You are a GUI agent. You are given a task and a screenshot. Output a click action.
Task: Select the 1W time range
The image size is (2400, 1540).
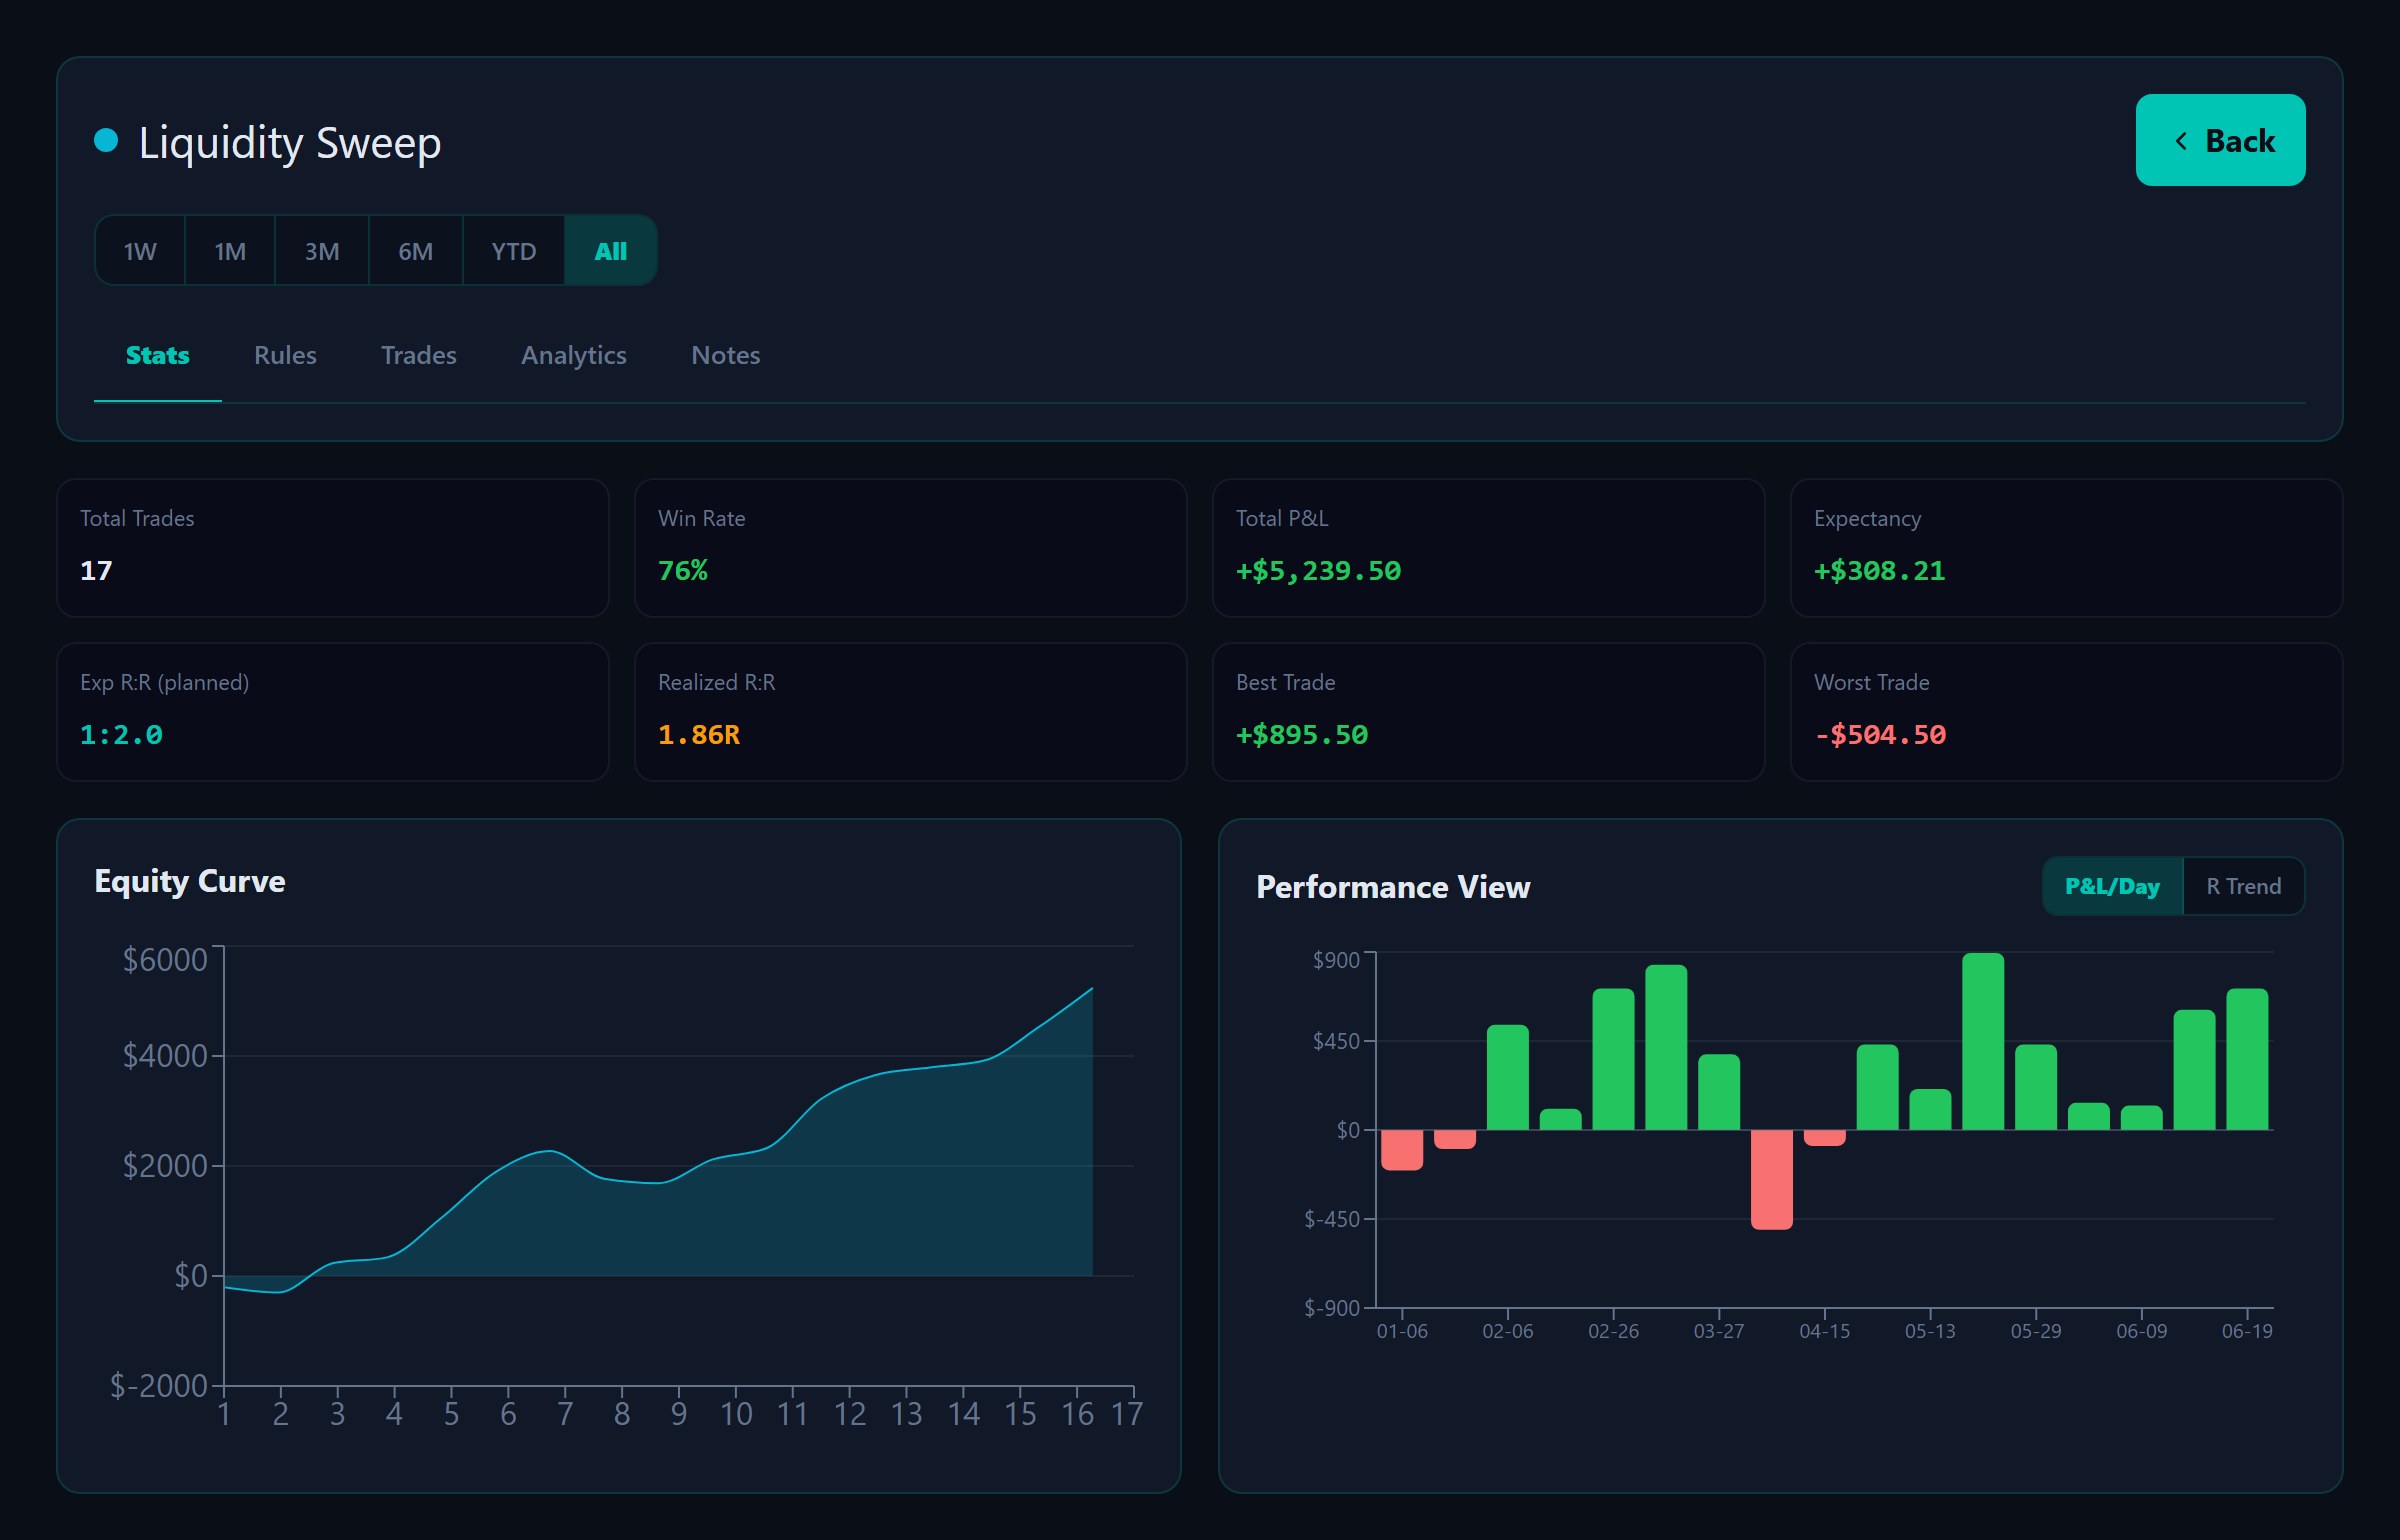tap(140, 251)
